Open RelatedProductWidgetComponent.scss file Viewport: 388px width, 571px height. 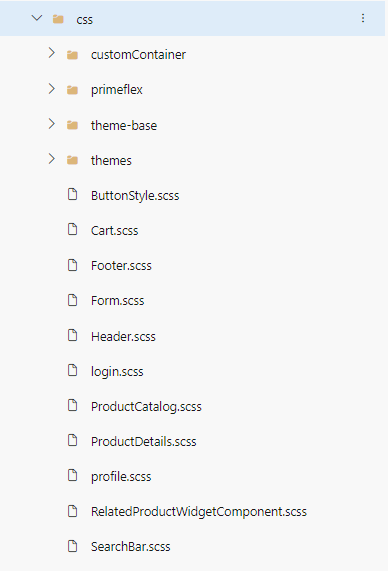[199, 512]
